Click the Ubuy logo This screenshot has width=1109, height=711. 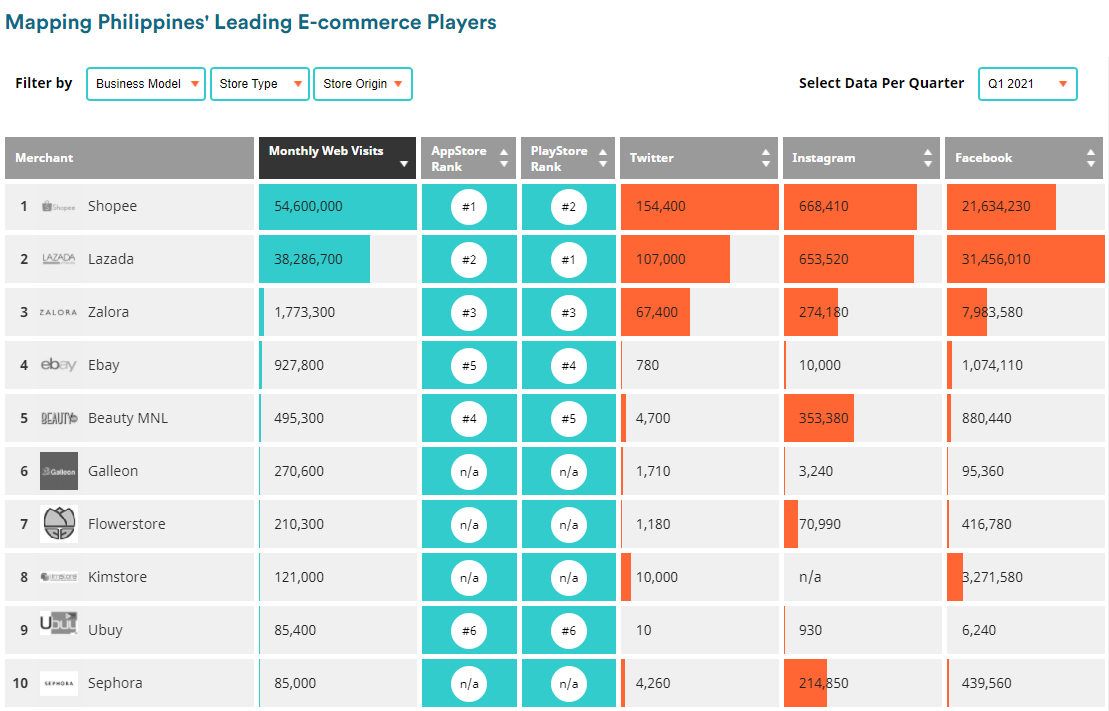click(x=59, y=623)
